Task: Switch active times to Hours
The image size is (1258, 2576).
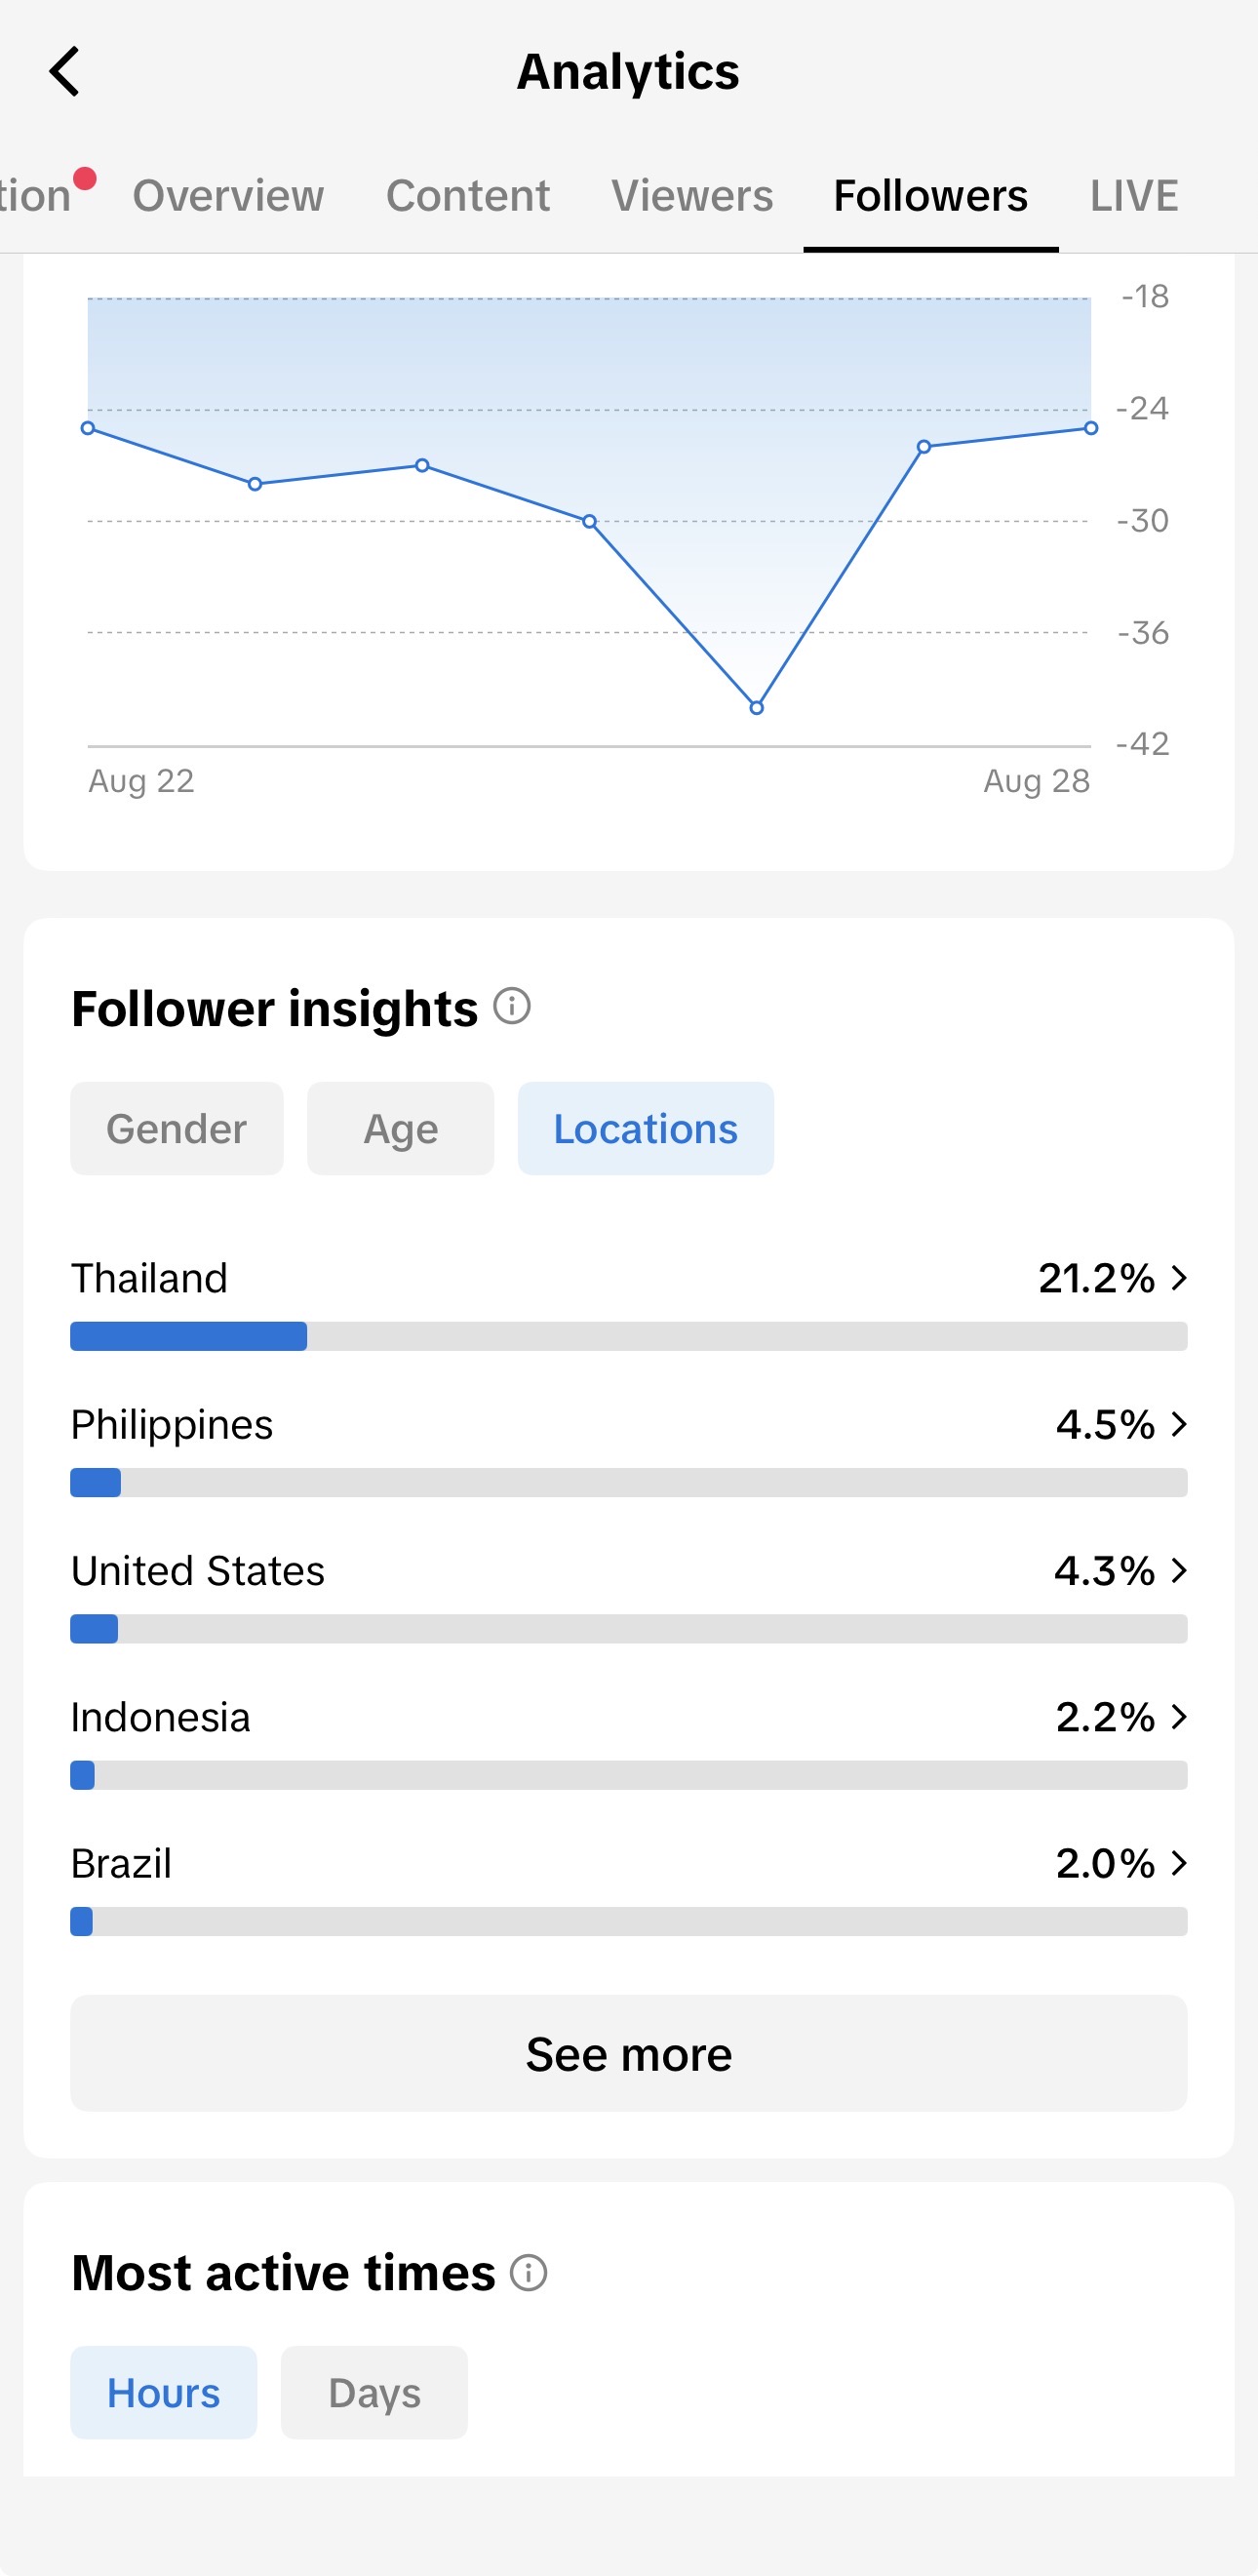Action: pyautogui.click(x=164, y=2392)
